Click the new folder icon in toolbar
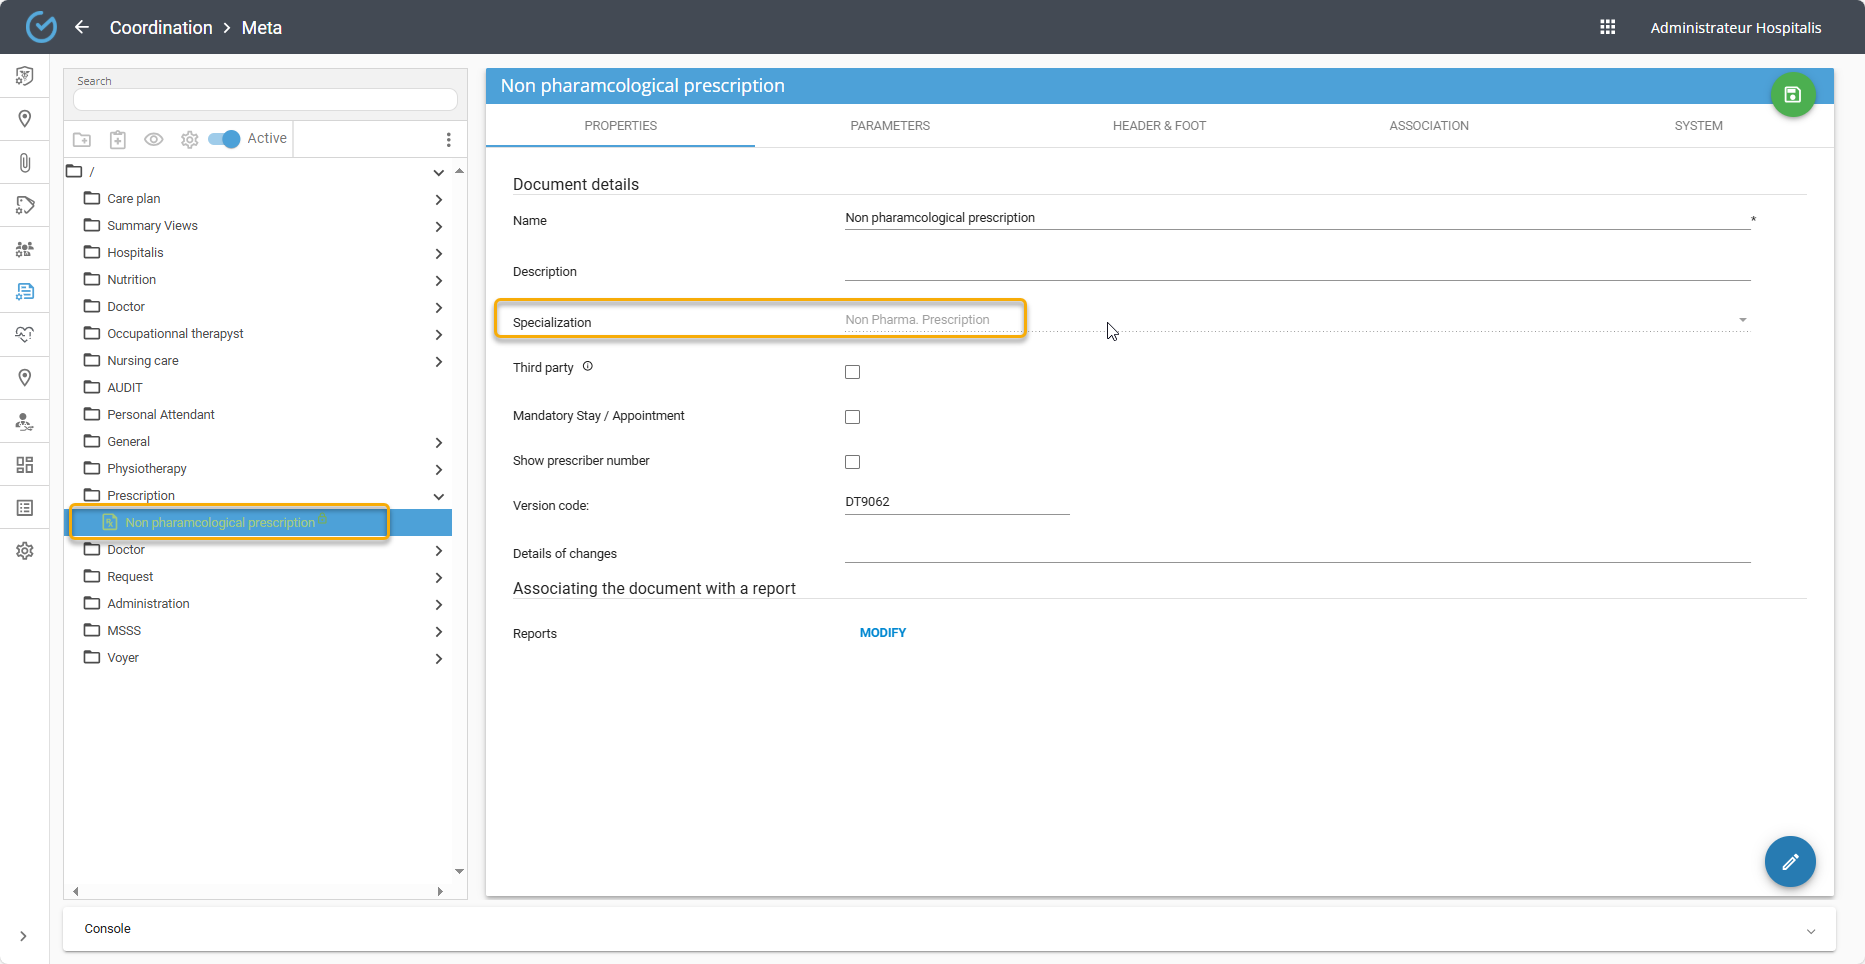1865x964 pixels. tap(82, 140)
